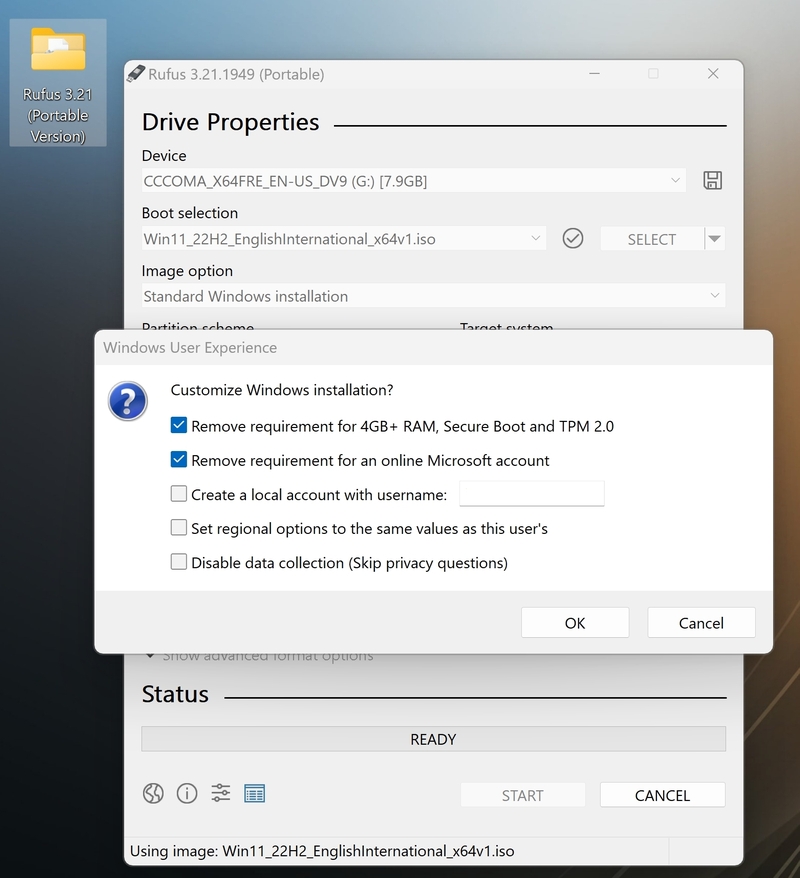Viewport: 800px width, 878px height.
Task: Click the SELECT button
Action: point(652,239)
